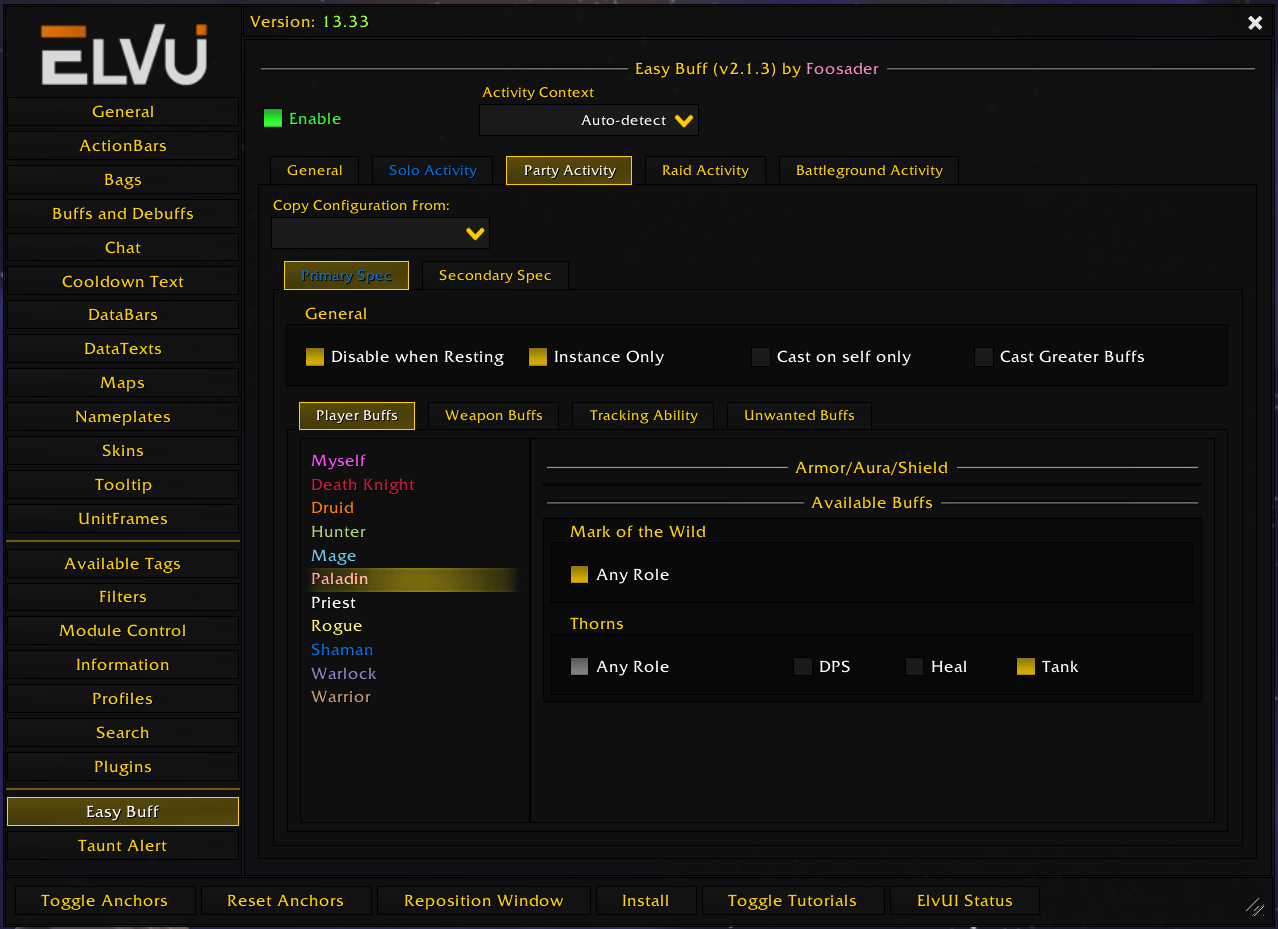Switch to Solo Activity tab

pos(433,170)
